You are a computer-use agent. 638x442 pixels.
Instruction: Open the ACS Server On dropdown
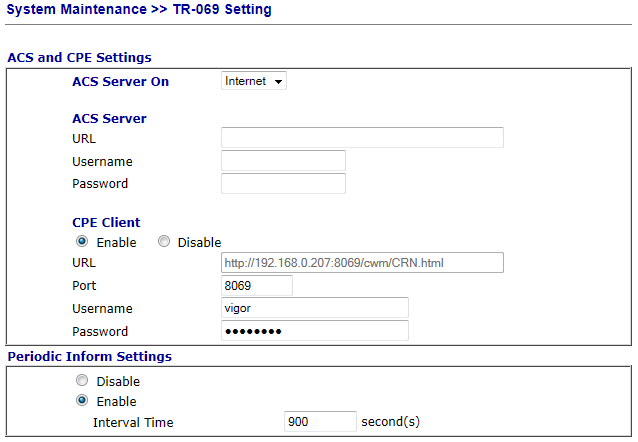[254, 81]
